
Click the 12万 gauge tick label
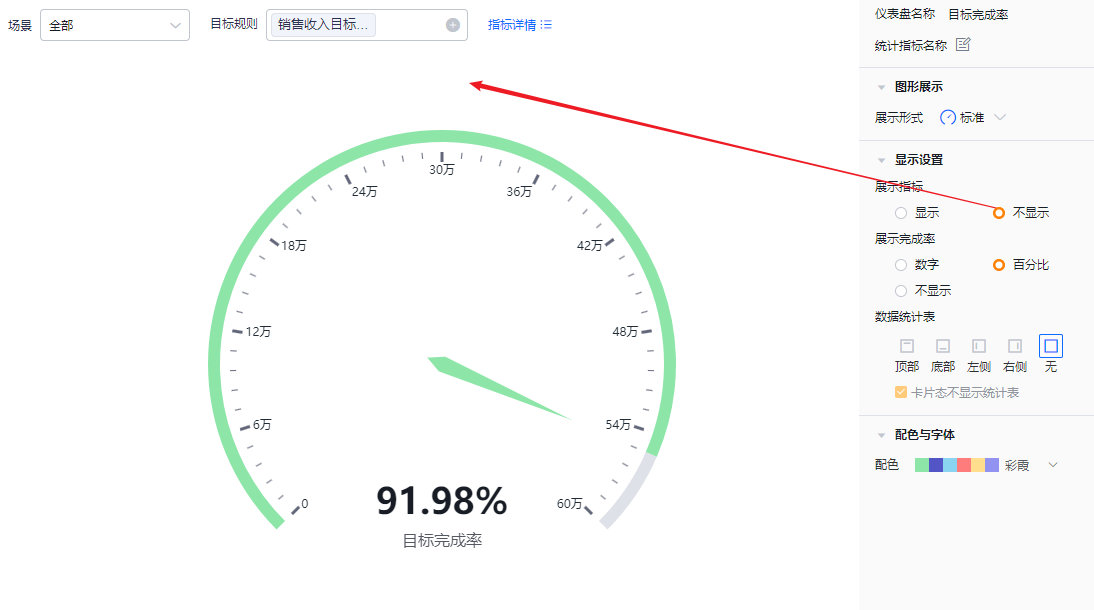tap(258, 332)
